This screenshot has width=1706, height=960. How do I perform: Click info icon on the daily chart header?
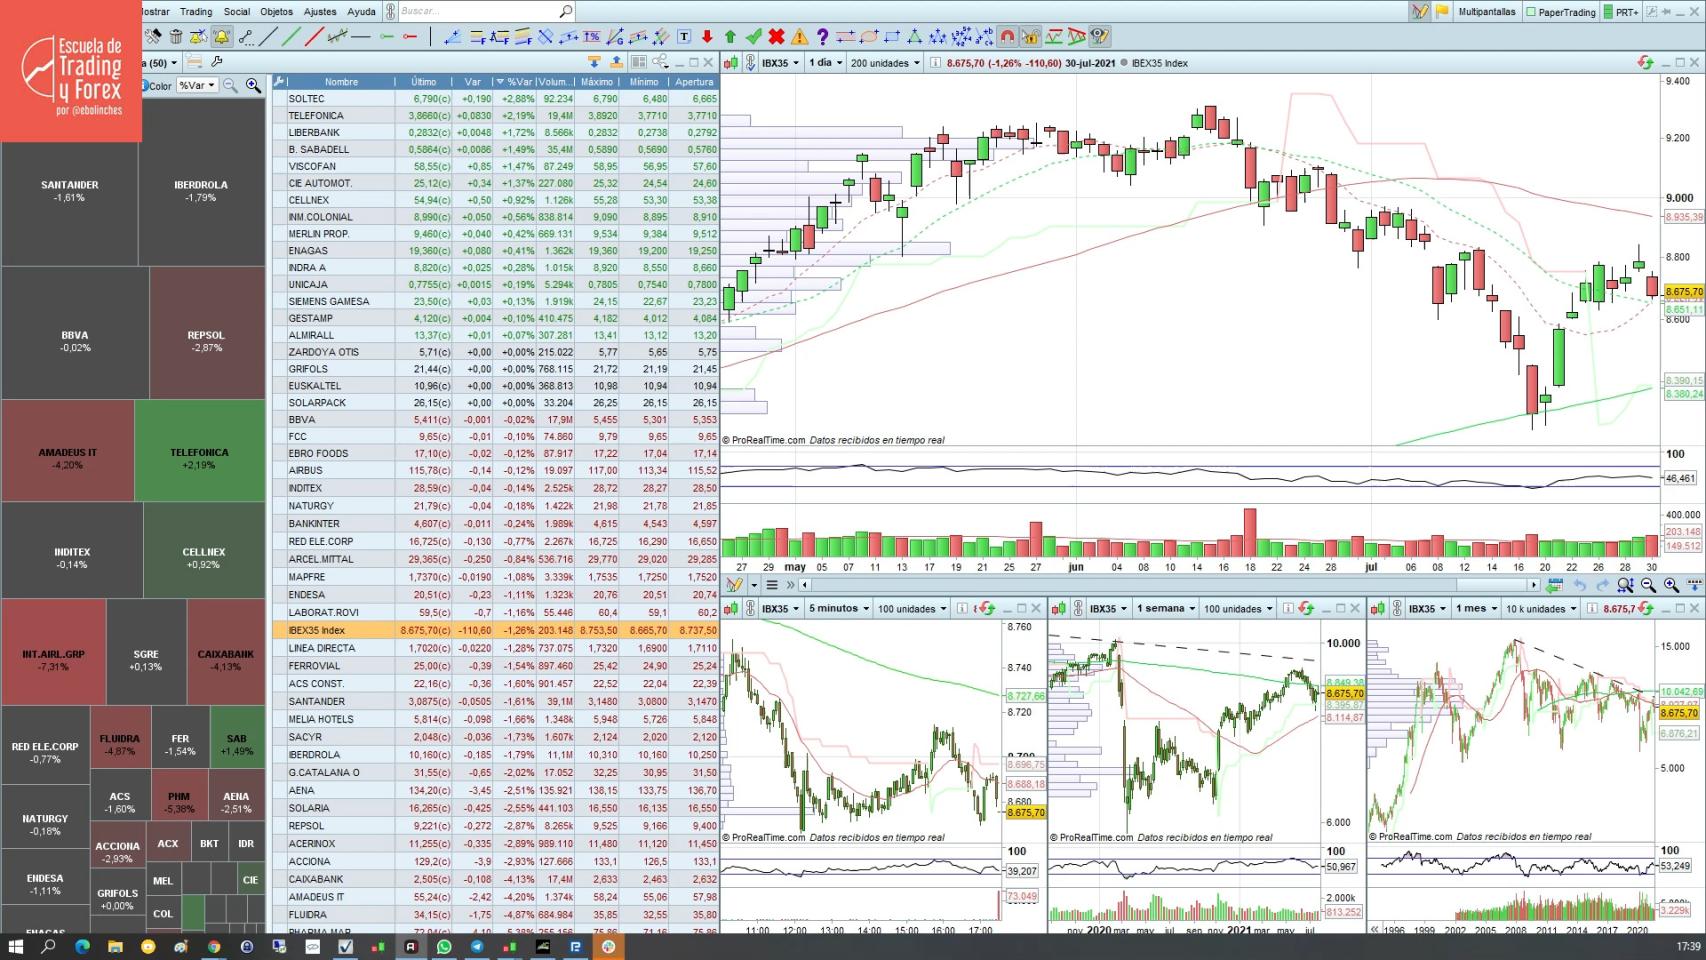(x=935, y=63)
